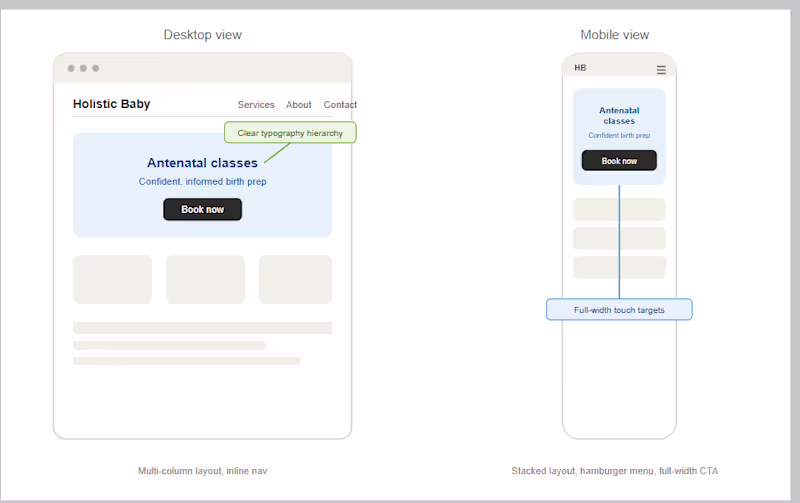Click 'Stacked layout, hamburger menu, full-width CTA' caption
800x503 pixels.
pos(615,471)
